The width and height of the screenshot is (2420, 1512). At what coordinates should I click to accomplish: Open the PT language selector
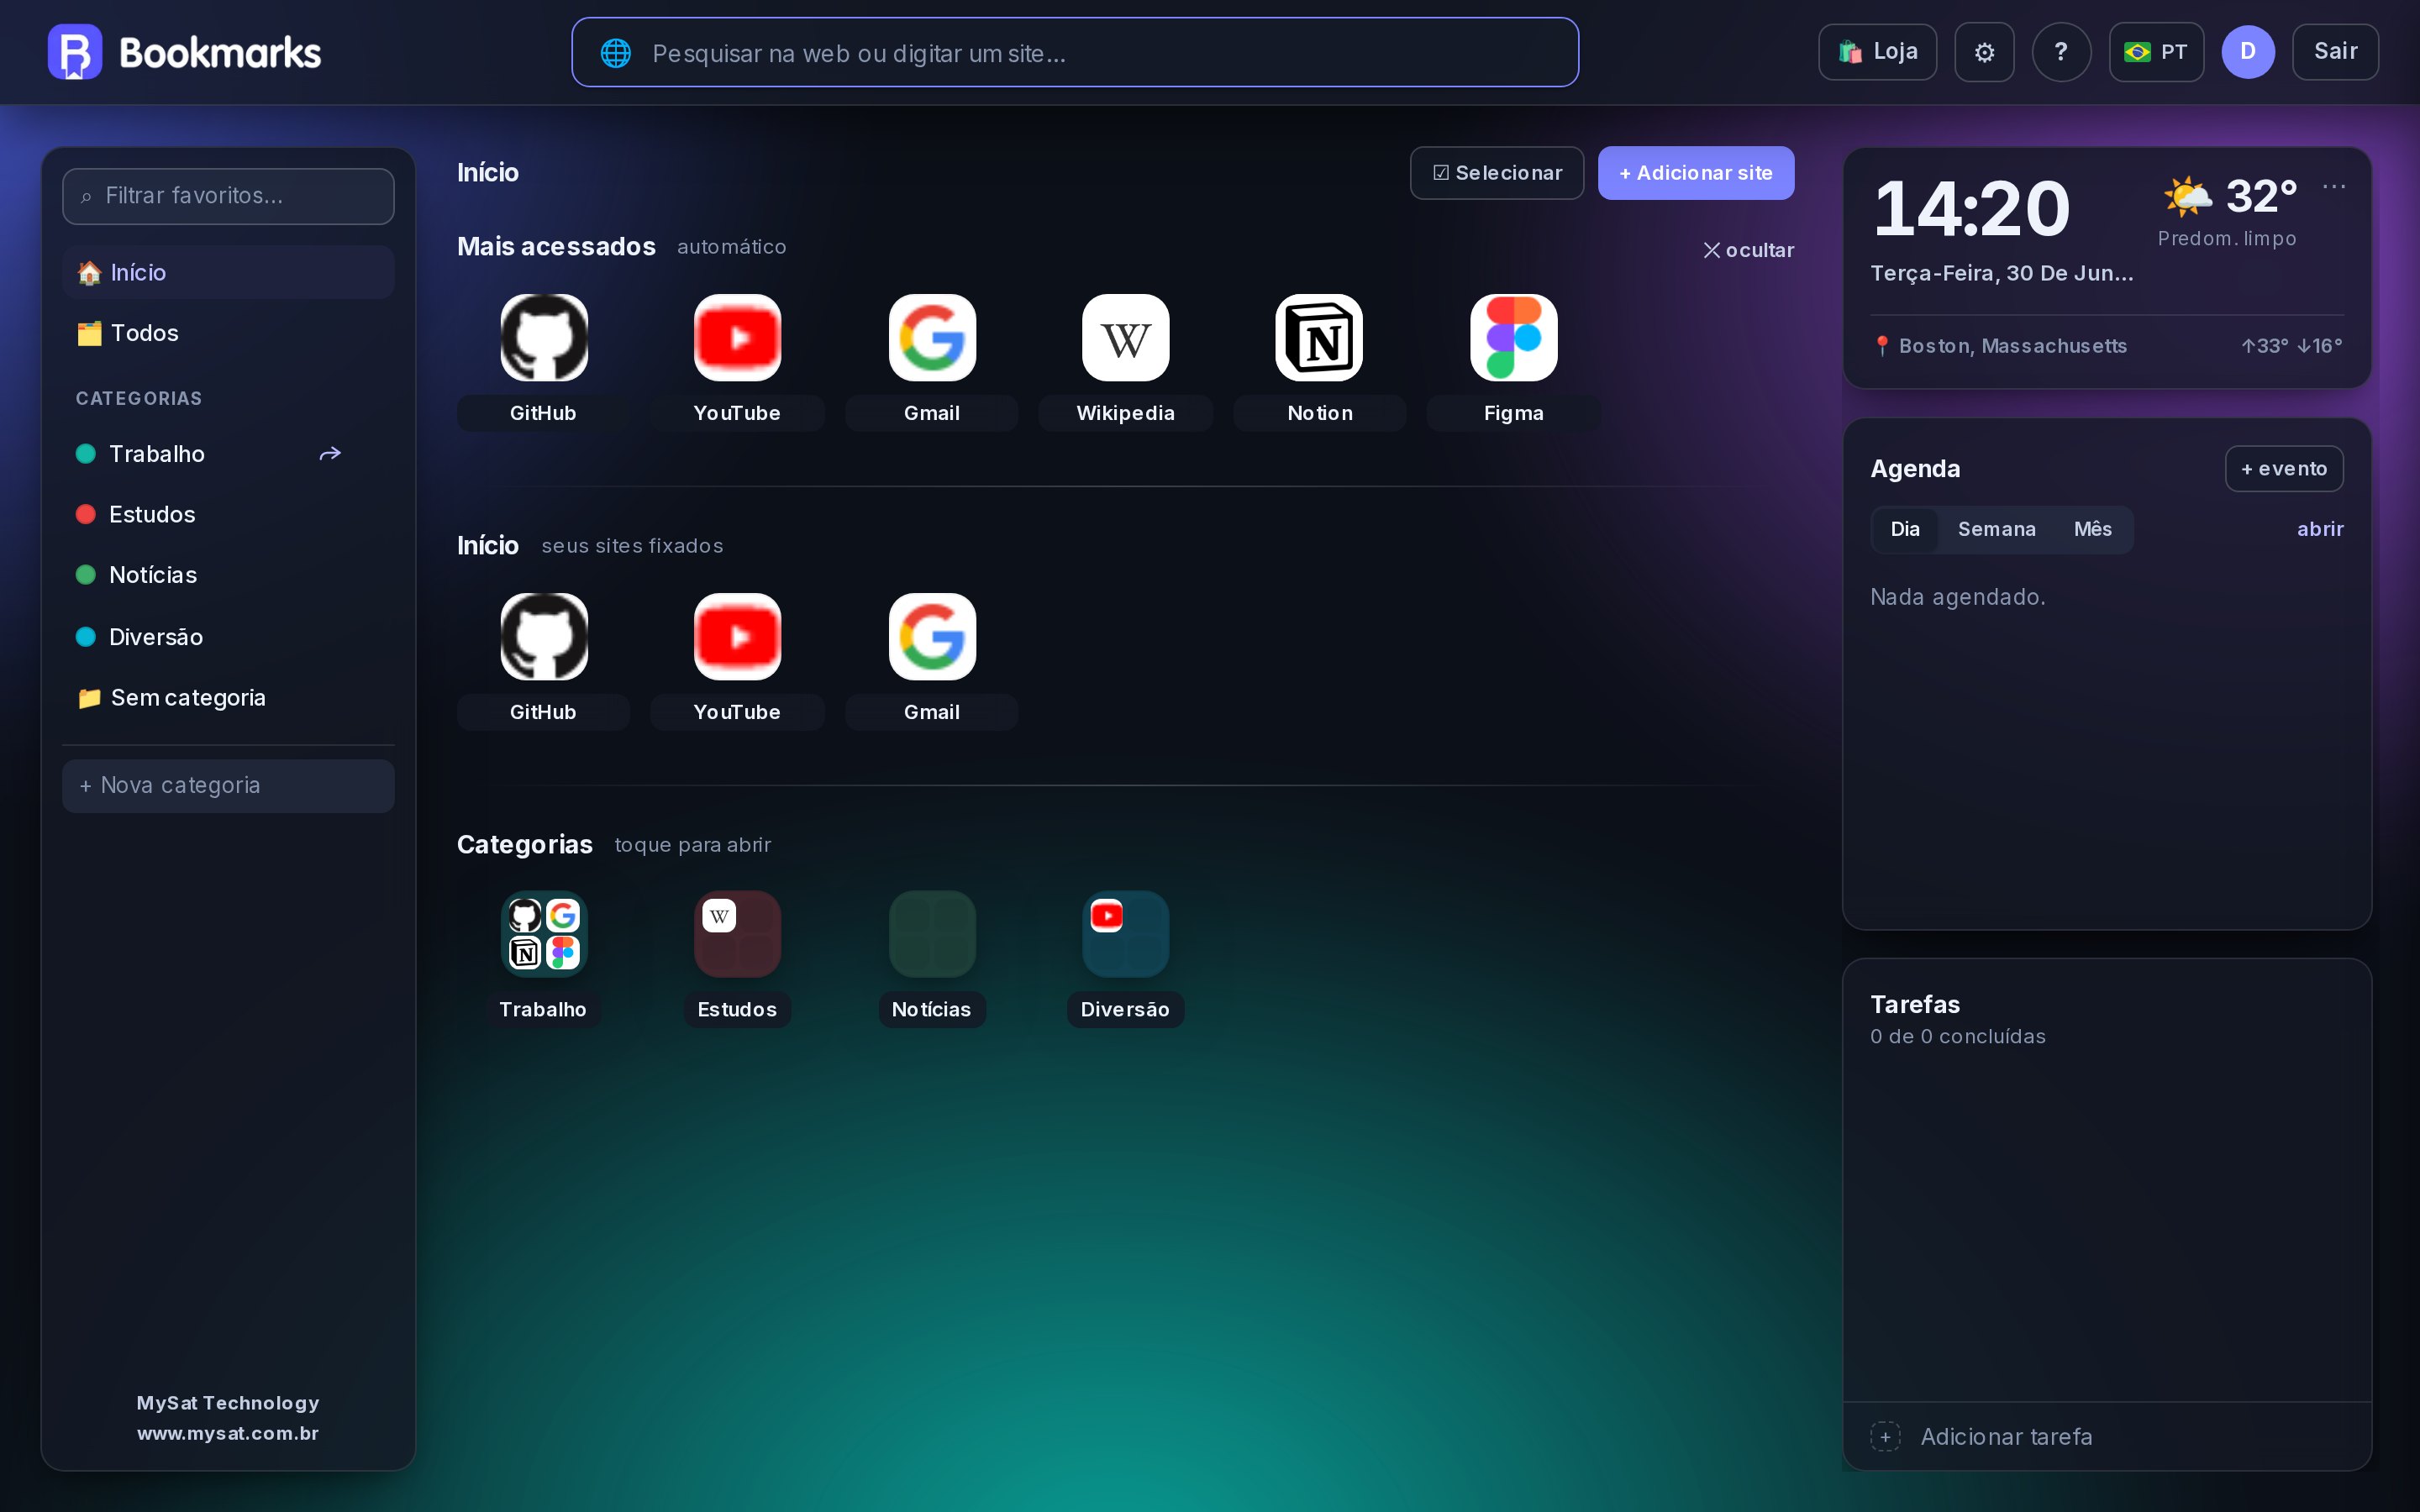click(2156, 52)
